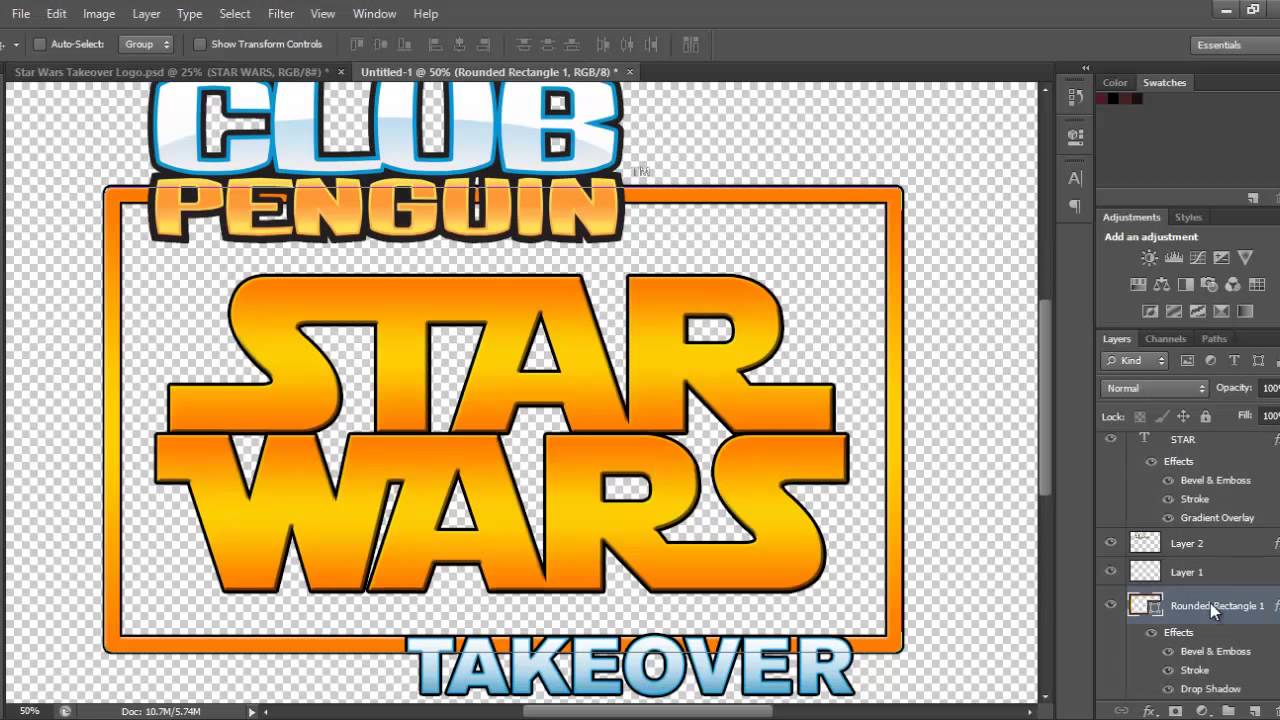The image size is (1280, 720).
Task: Add a layer mask
Action: pyautogui.click(x=1176, y=711)
